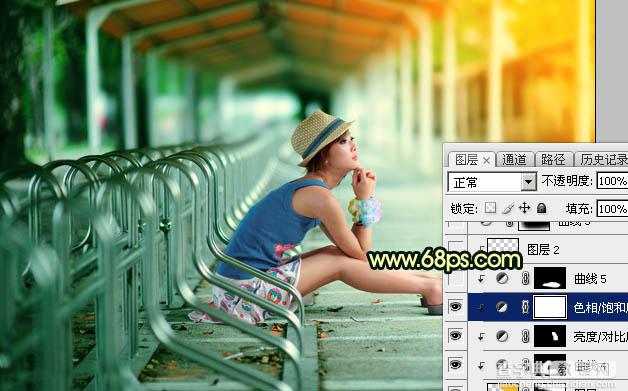Click the 亮度/对比度 adjustment icon
628x391 pixels.
(502, 336)
